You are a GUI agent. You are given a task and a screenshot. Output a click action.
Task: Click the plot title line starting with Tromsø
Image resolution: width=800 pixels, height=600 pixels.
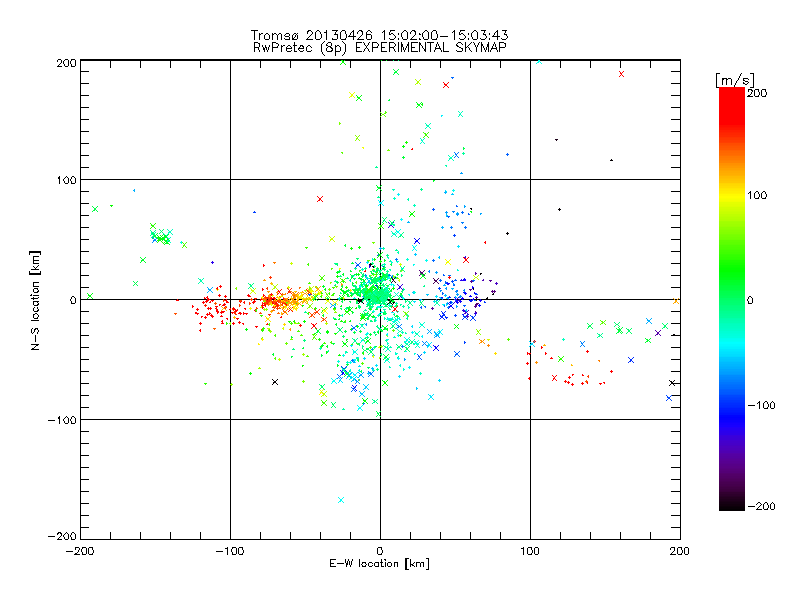click(x=380, y=35)
